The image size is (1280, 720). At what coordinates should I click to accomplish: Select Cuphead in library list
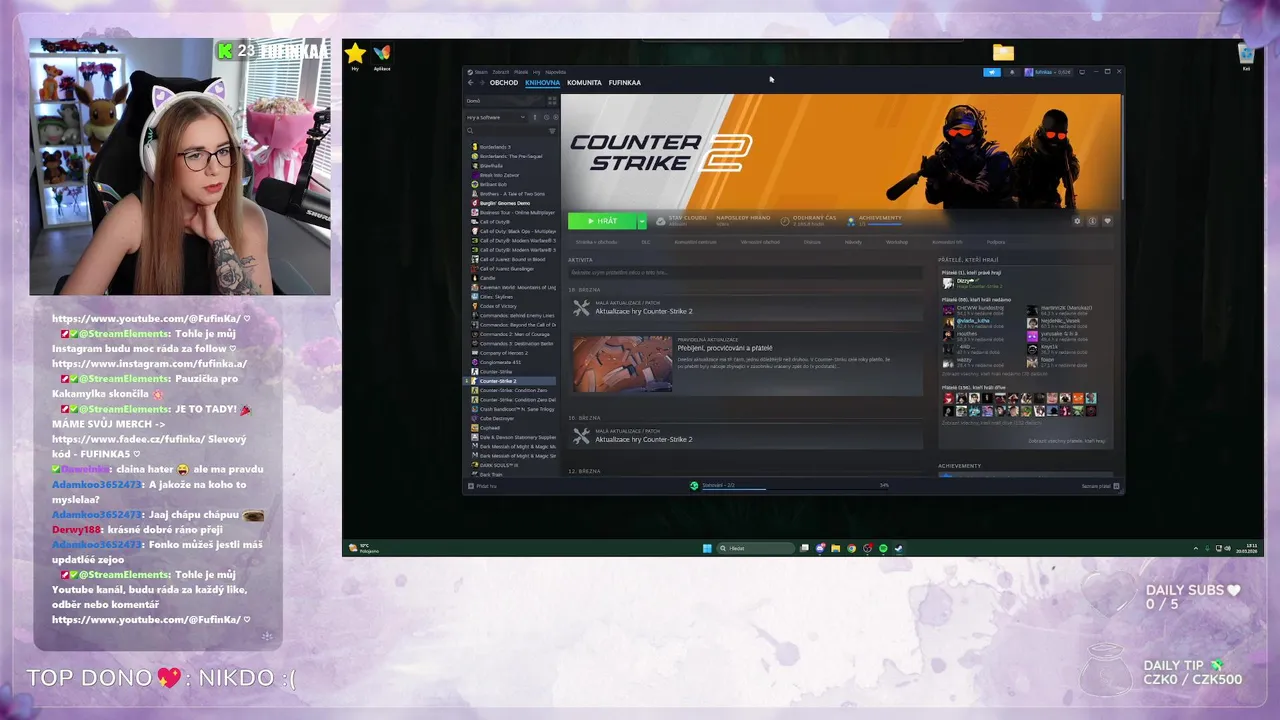[x=488, y=428]
